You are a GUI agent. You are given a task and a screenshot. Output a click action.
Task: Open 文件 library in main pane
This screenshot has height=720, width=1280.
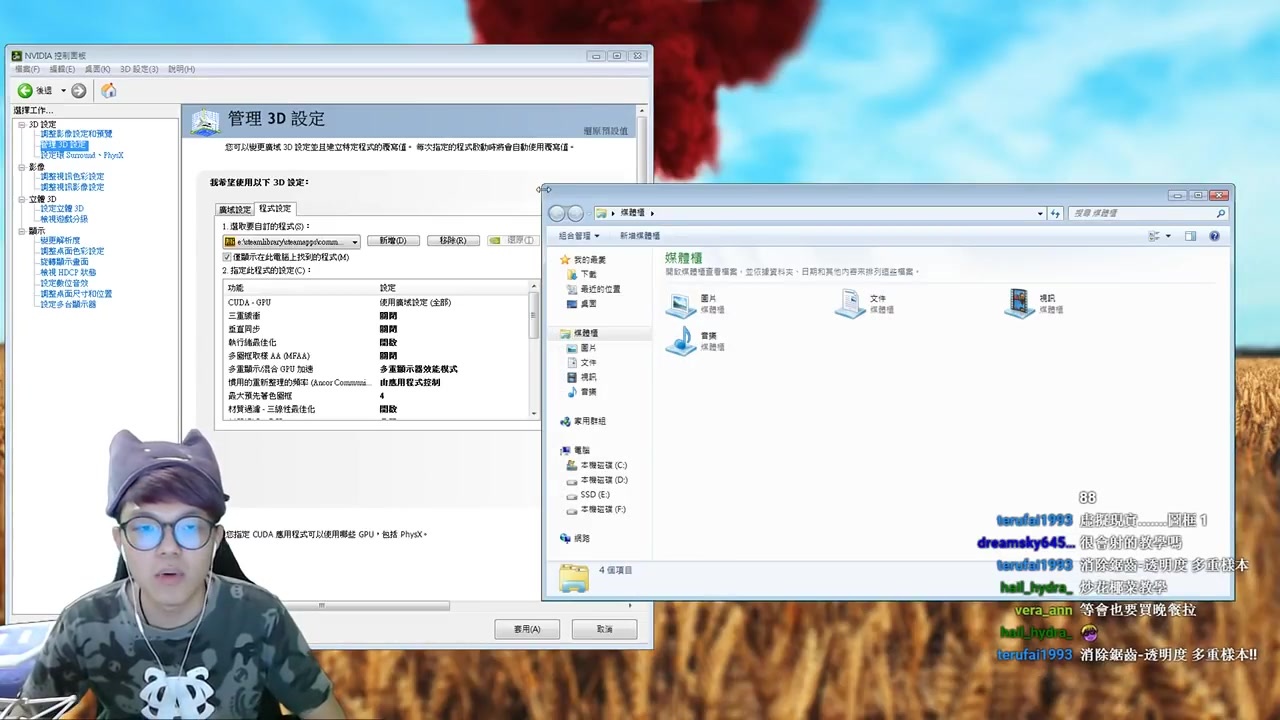point(866,303)
